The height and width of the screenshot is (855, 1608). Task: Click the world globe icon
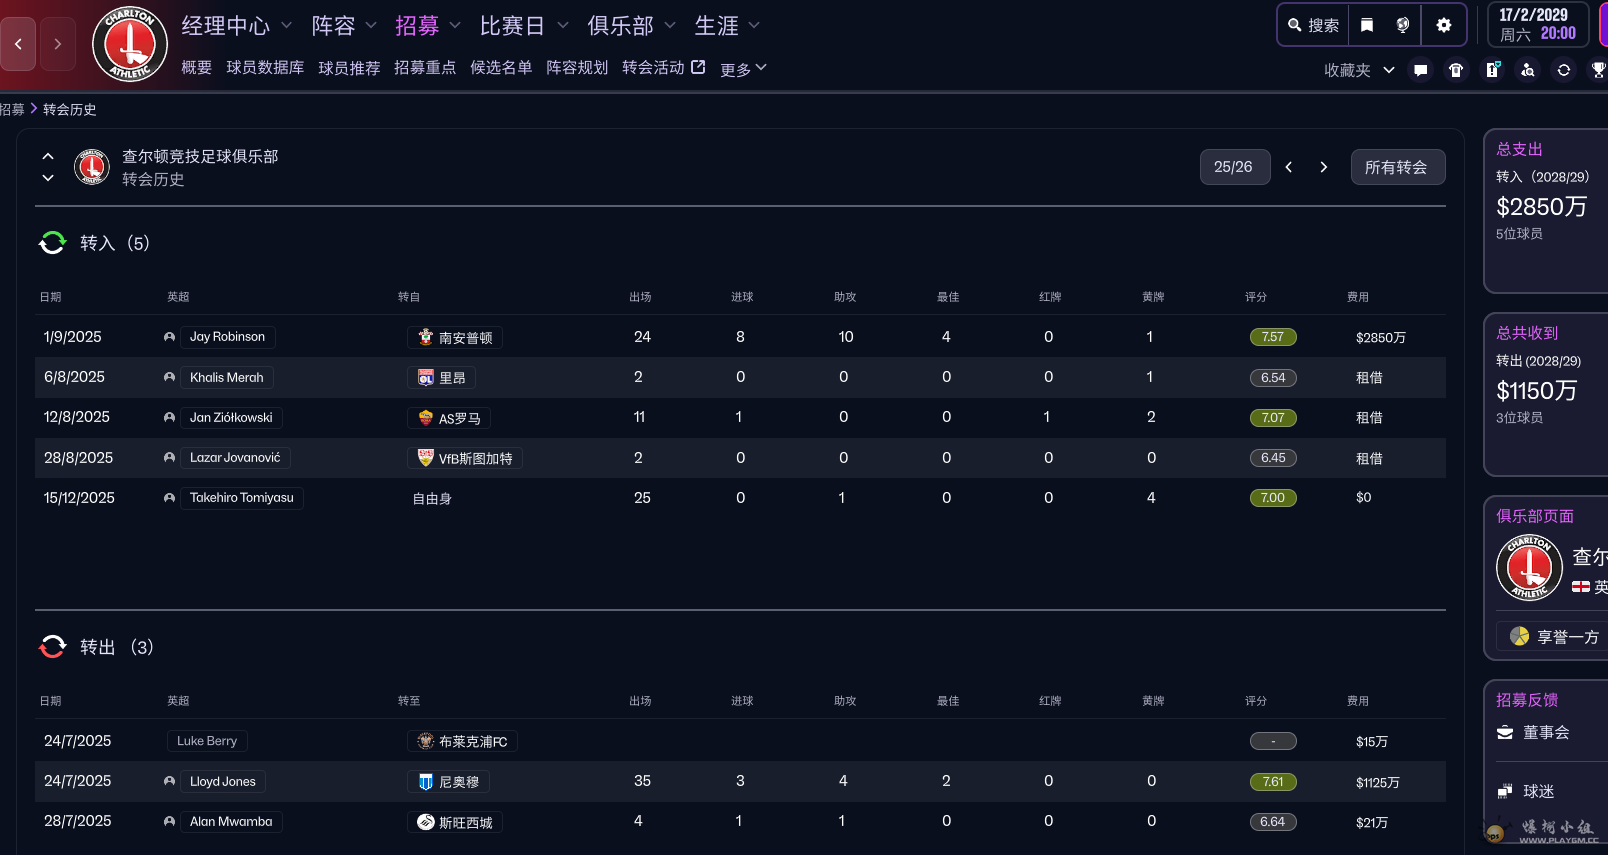[1403, 25]
